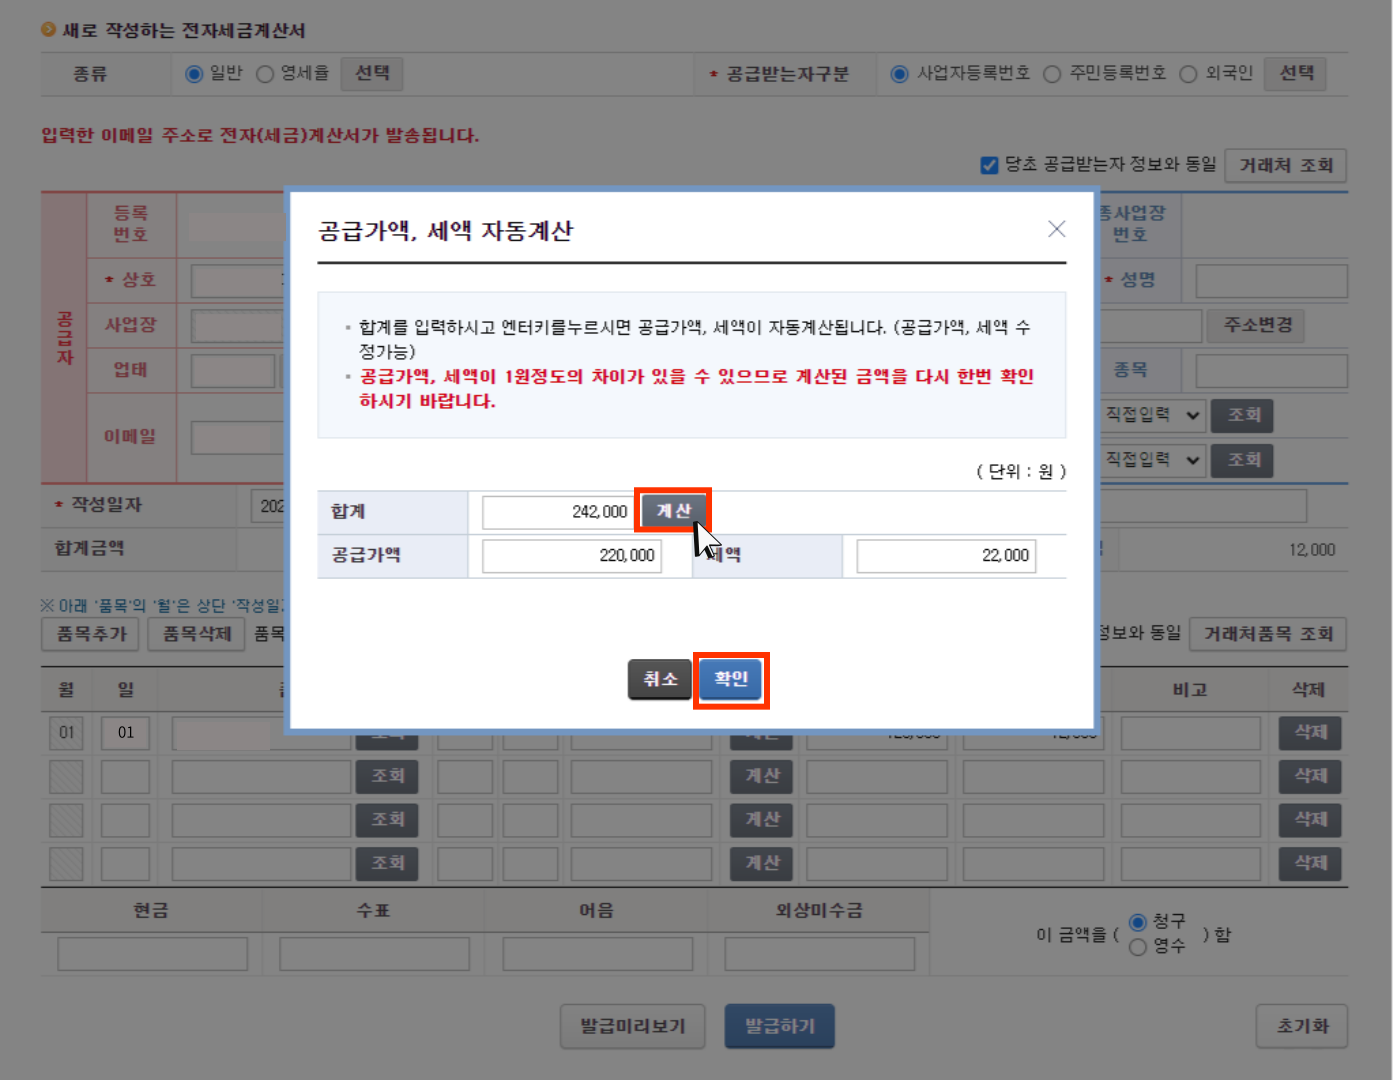This screenshot has height=1080, width=1393.
Task: Expand the second 직접입력 dropdown
Action: 1152,460
